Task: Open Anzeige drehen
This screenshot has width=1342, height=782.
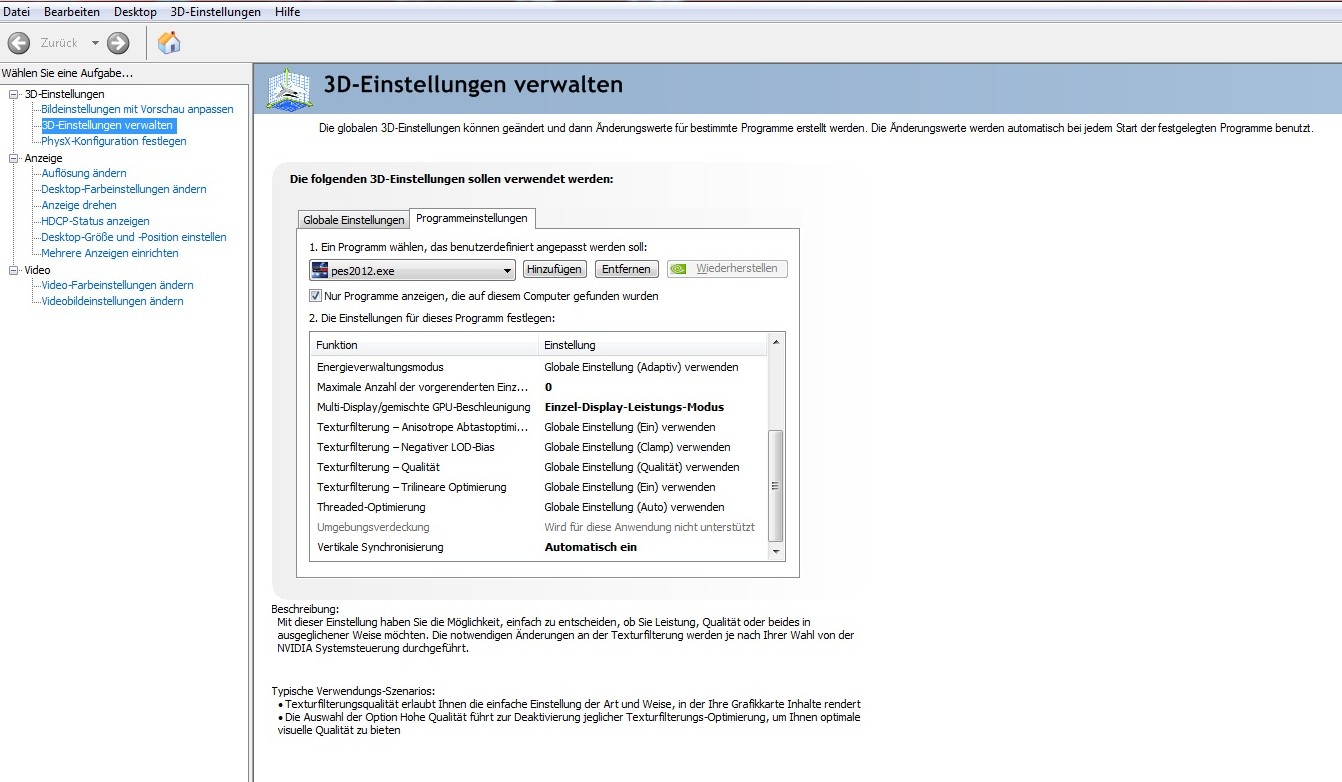Action: [x=78, y=205]
